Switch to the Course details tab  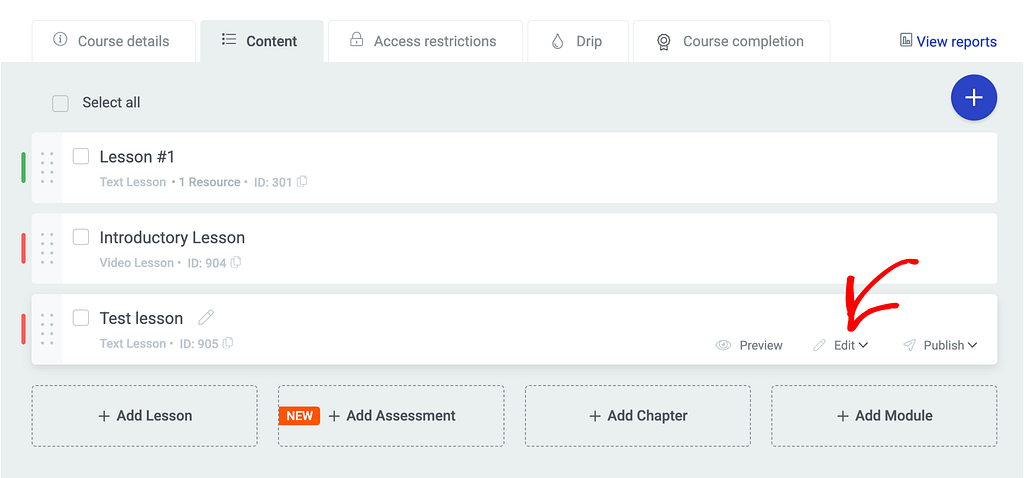point(114,41)
